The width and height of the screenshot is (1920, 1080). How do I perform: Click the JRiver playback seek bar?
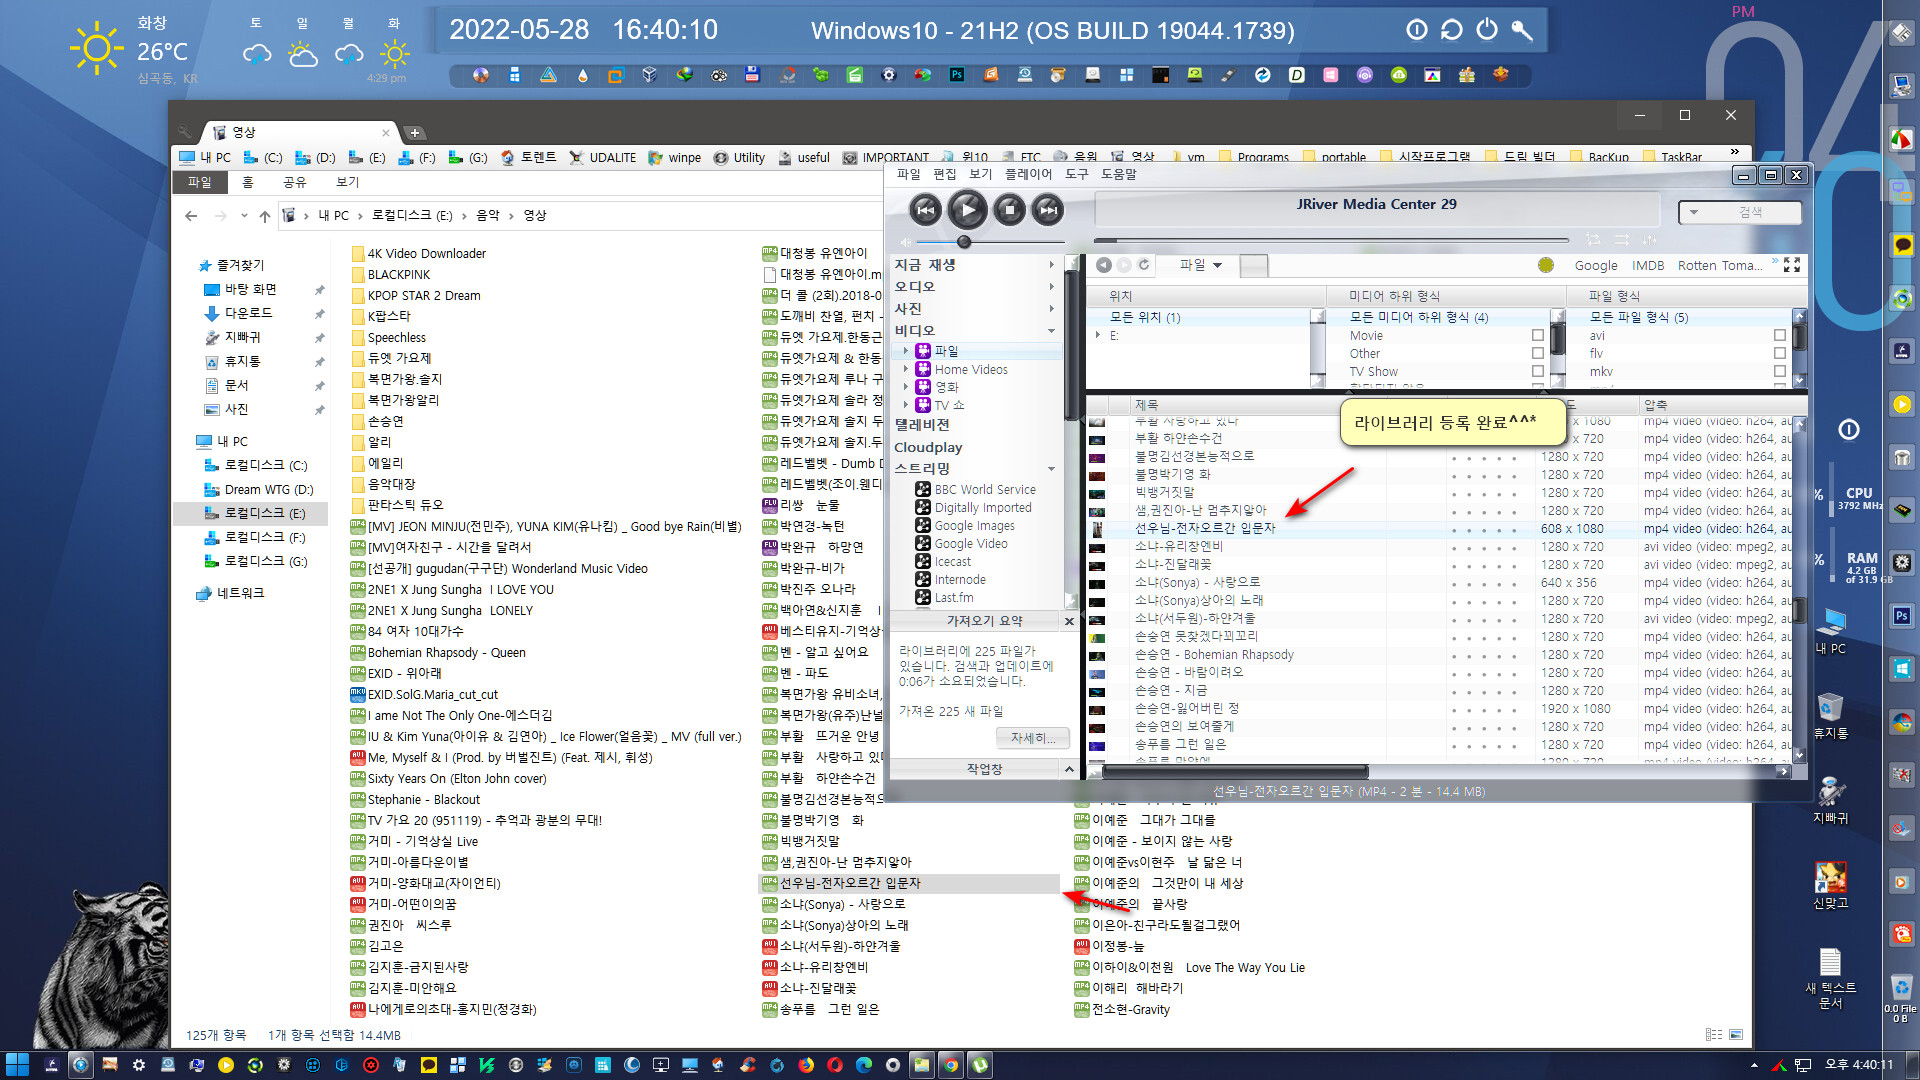tap(1332, 240)
